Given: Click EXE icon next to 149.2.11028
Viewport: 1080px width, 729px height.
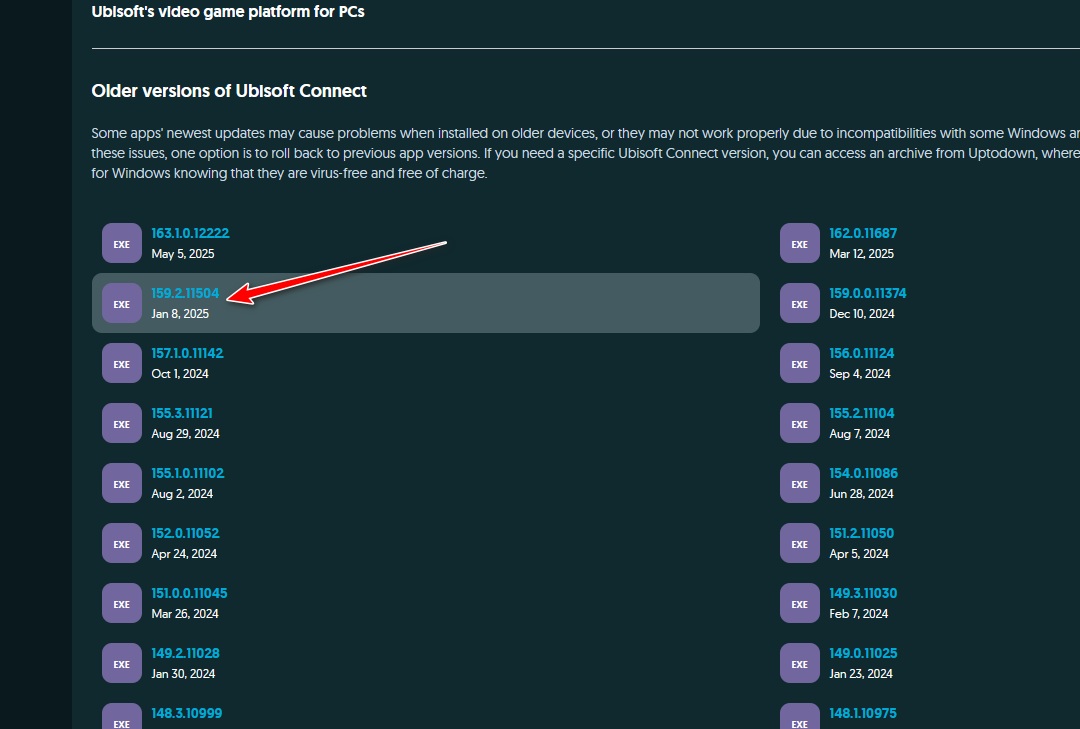Looking at the screenshot, I should [x=122, y=663].
